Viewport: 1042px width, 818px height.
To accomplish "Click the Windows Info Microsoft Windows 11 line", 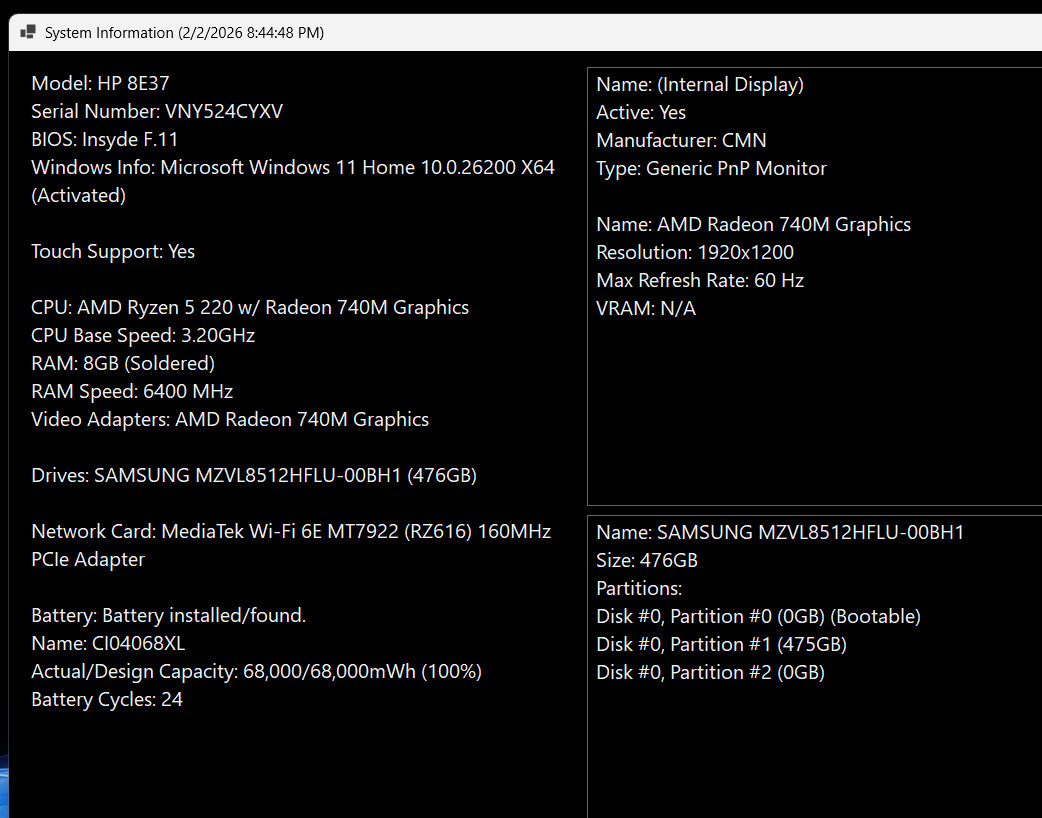I will [293, 167].
